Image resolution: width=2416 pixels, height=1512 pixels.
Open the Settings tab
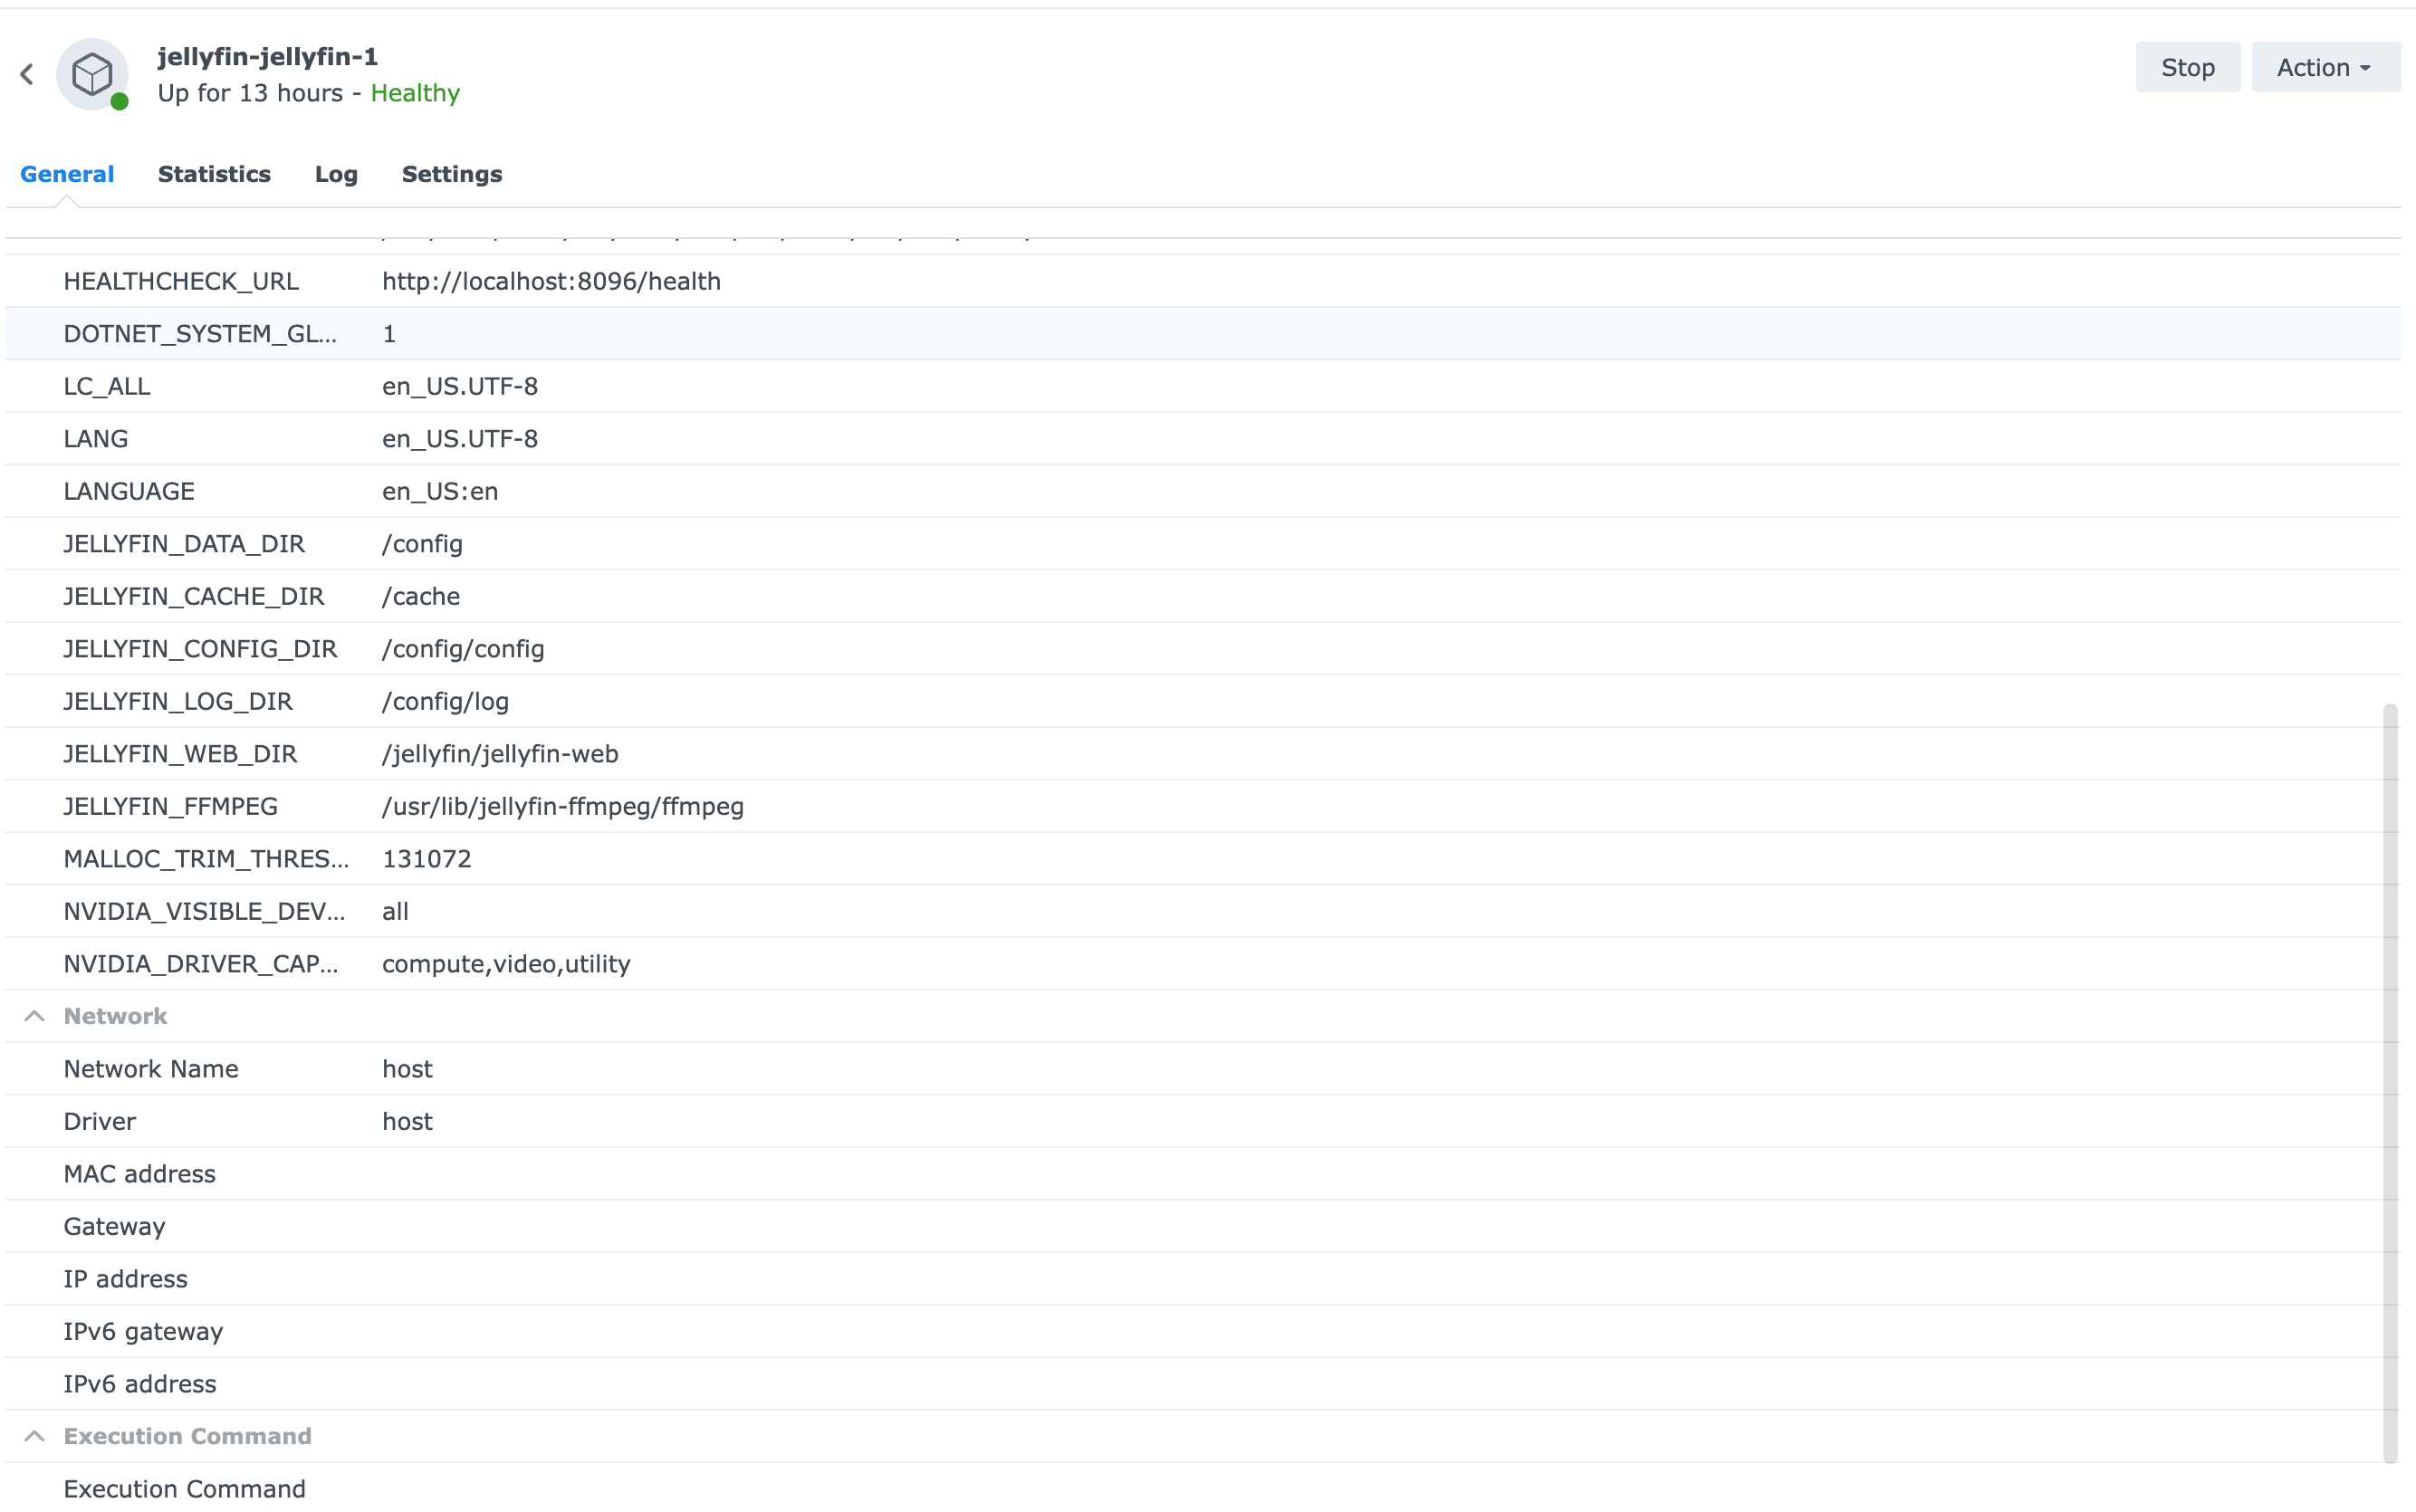pyautogui.click(x=452, y=174)
